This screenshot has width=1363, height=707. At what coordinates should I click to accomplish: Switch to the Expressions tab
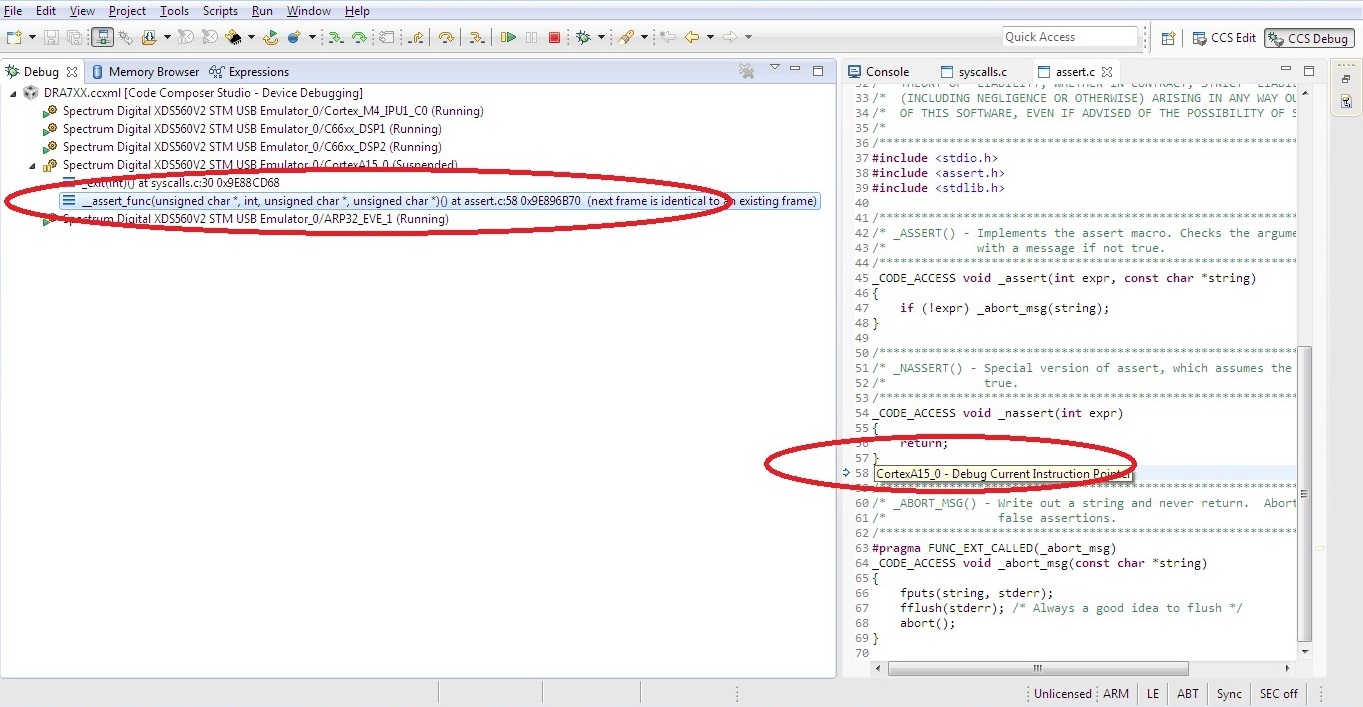point(249,72)
